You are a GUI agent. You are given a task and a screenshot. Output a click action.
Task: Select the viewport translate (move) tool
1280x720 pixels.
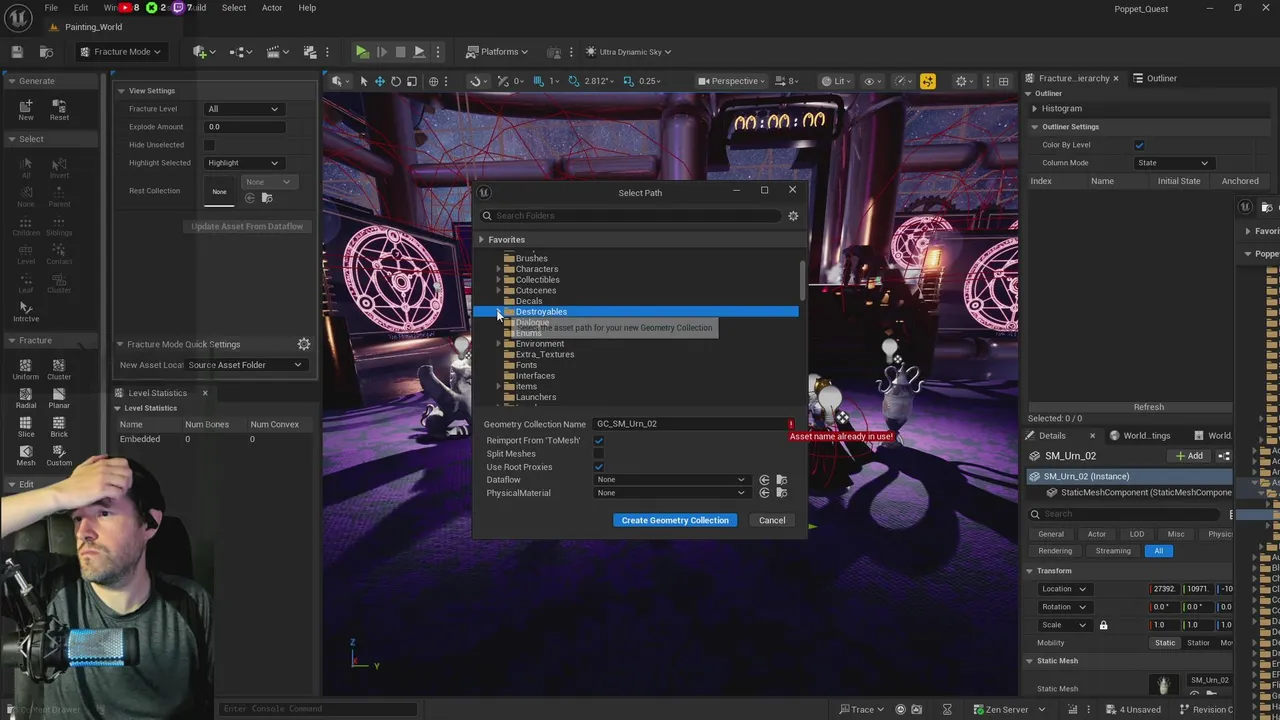(380, 81)
